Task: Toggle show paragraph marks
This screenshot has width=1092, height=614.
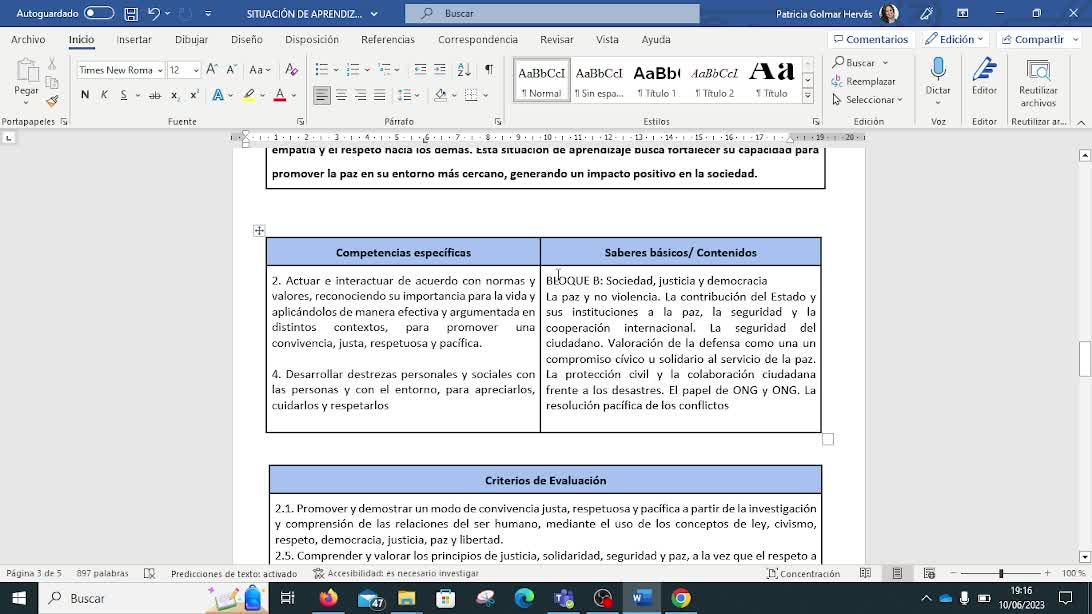Action: [x=489, y=70]
